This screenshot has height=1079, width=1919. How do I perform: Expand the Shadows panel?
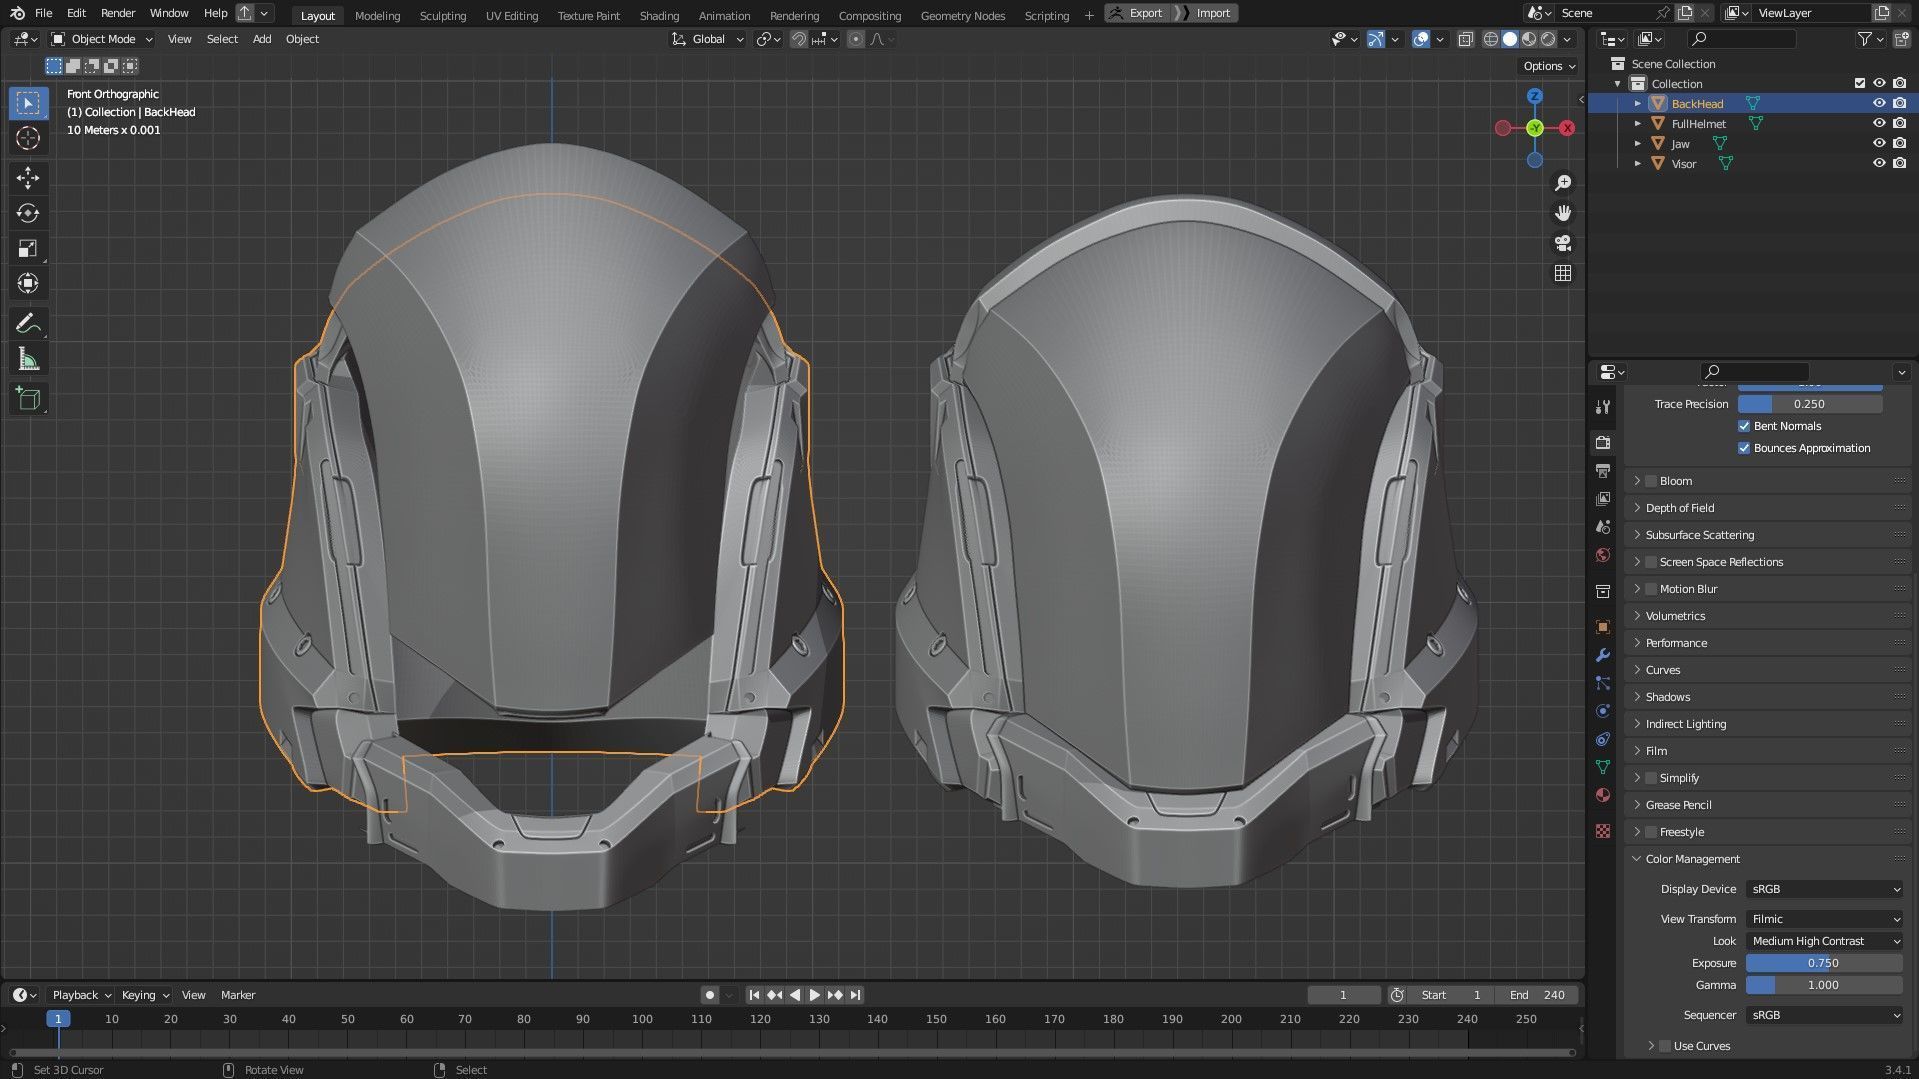coord(1667,697)
